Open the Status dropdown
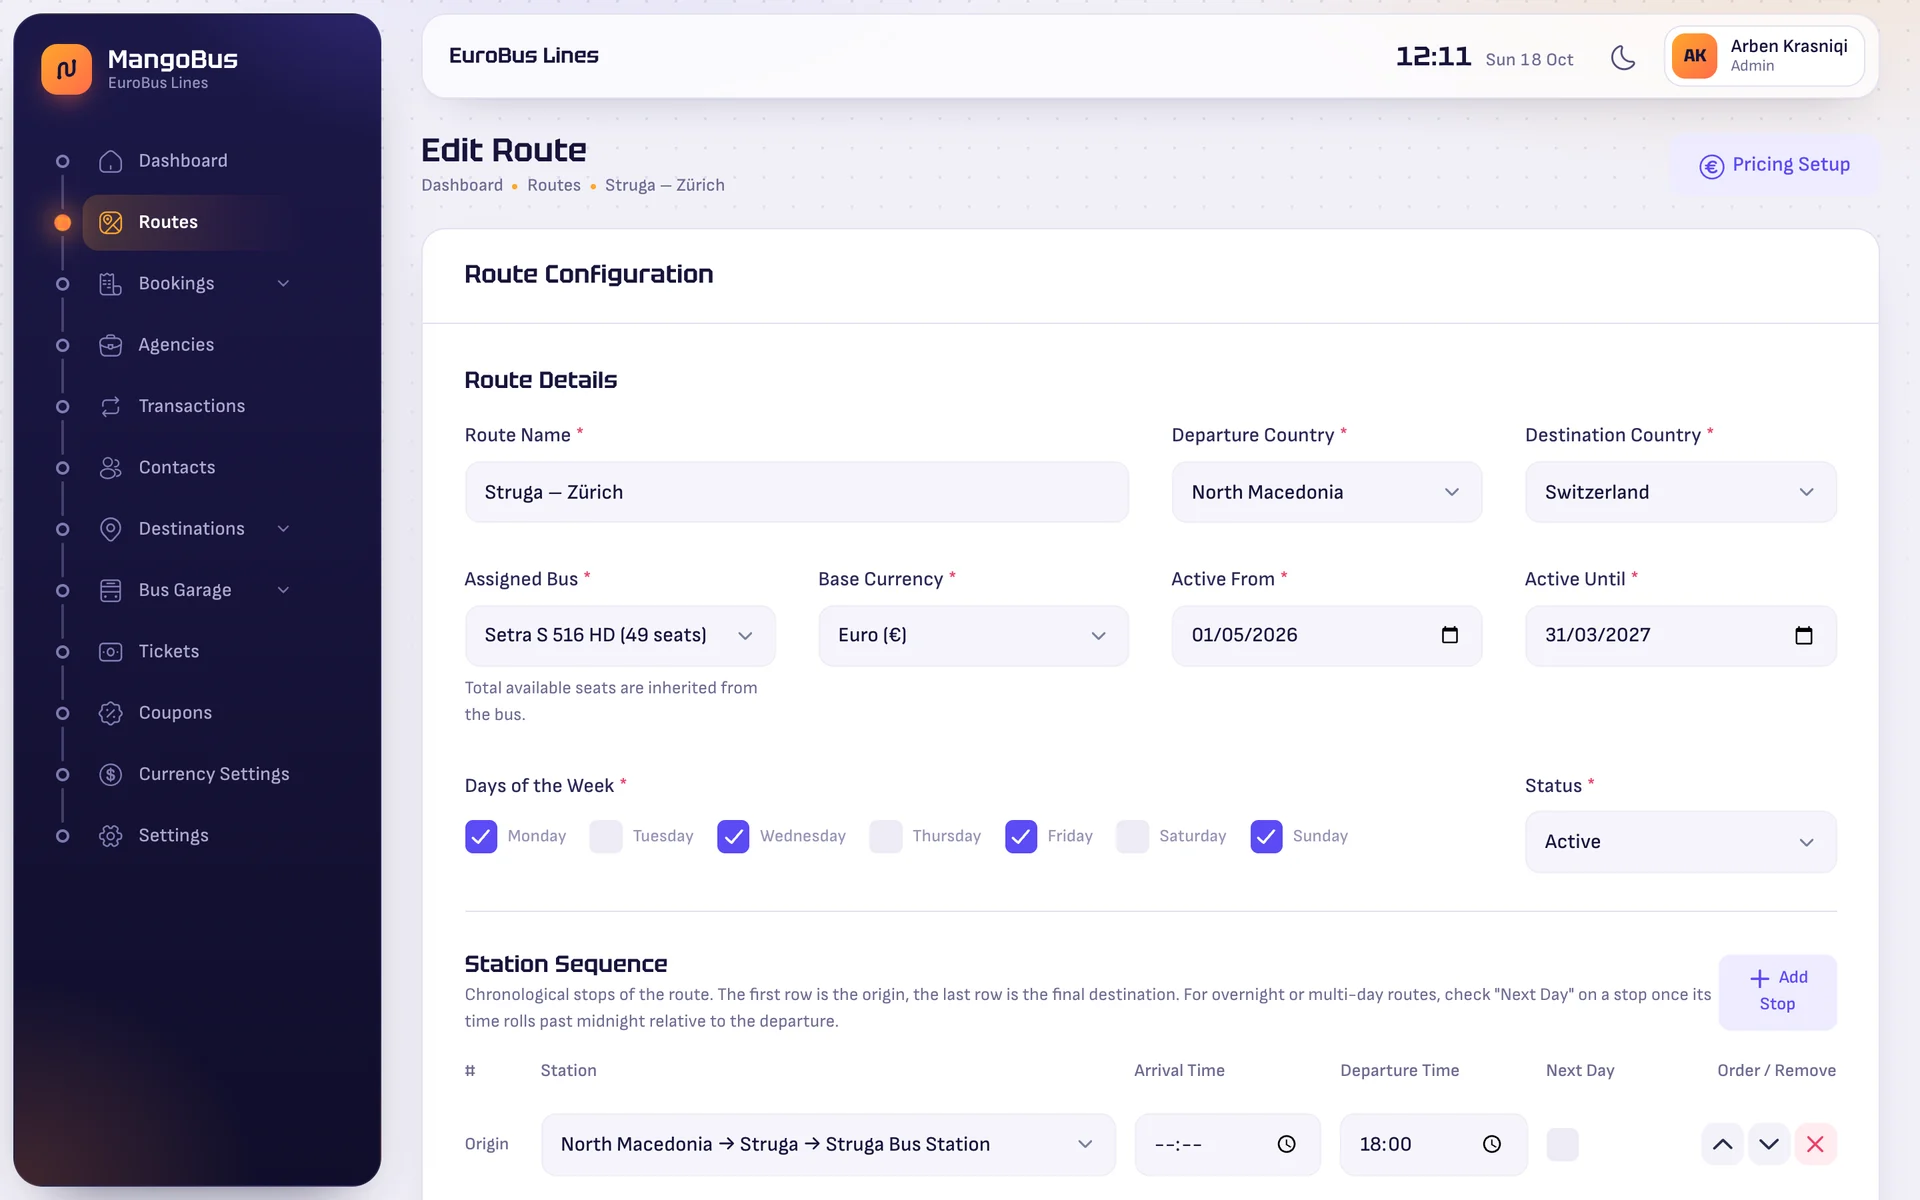The height and width of the screenshot is (1200, 1920). click(x=1680, y=842)
